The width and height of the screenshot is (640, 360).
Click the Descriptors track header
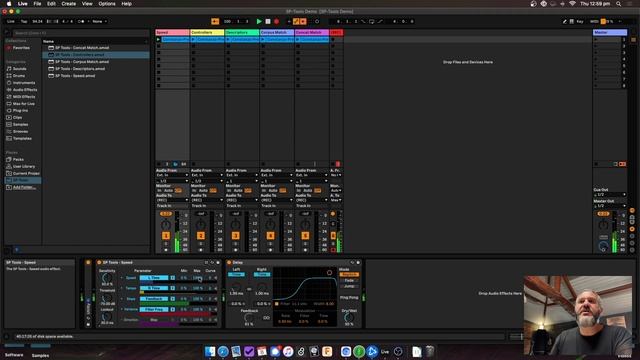click(242, 32)
